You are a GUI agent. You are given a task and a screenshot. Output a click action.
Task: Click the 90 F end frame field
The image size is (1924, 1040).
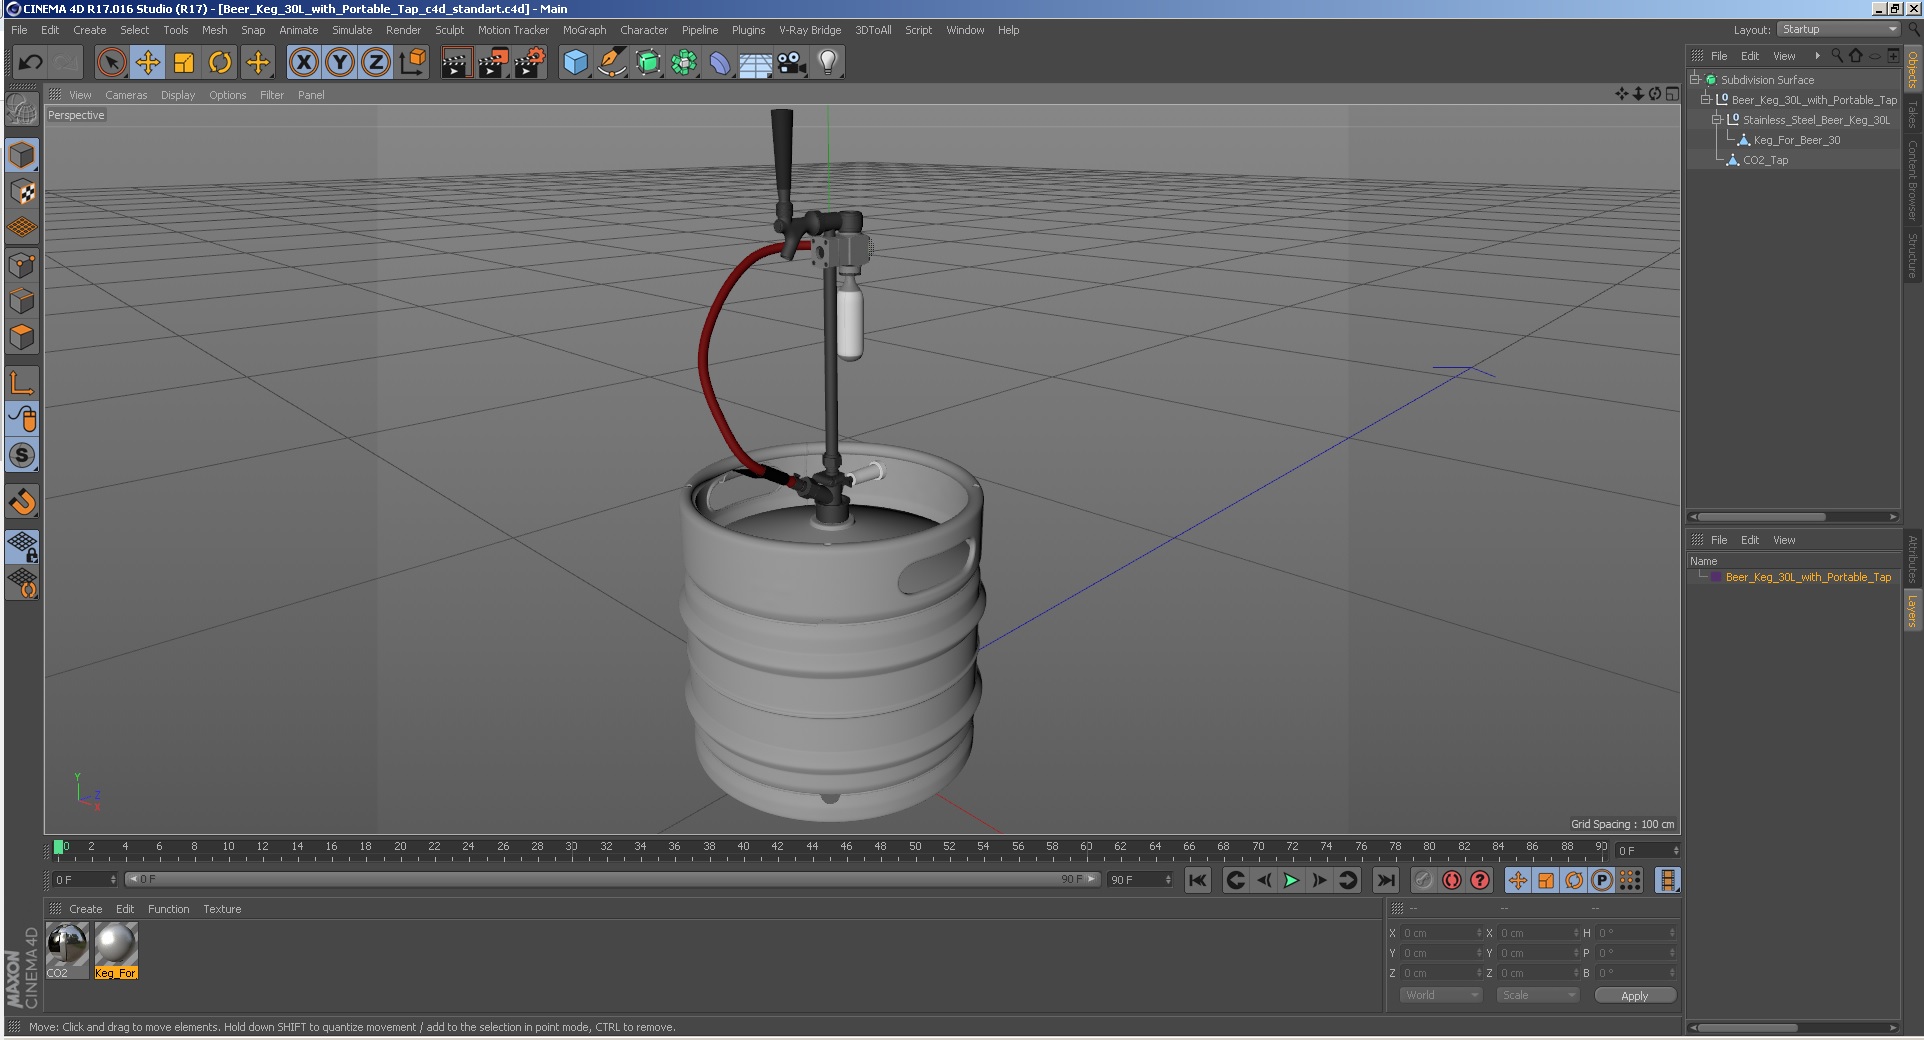coord(1140,879)
